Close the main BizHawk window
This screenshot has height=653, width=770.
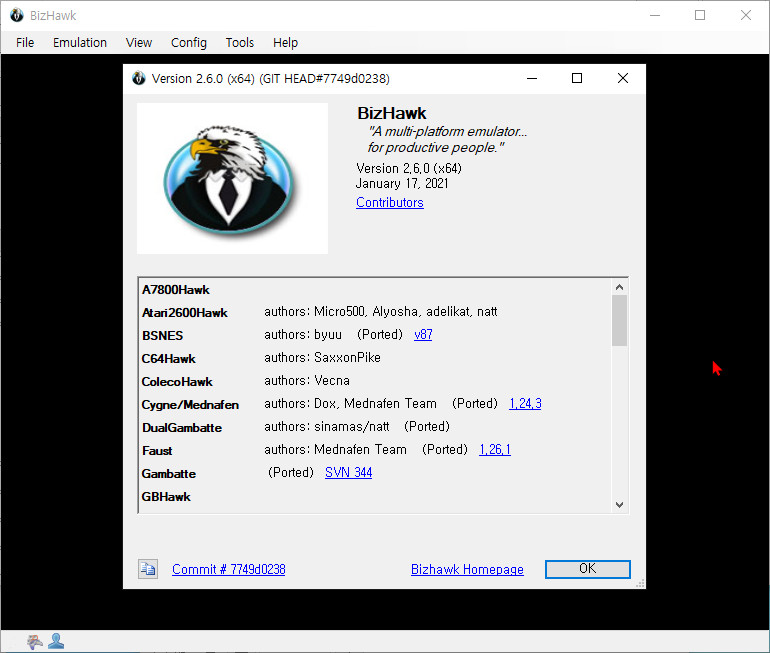click(745, 15)
